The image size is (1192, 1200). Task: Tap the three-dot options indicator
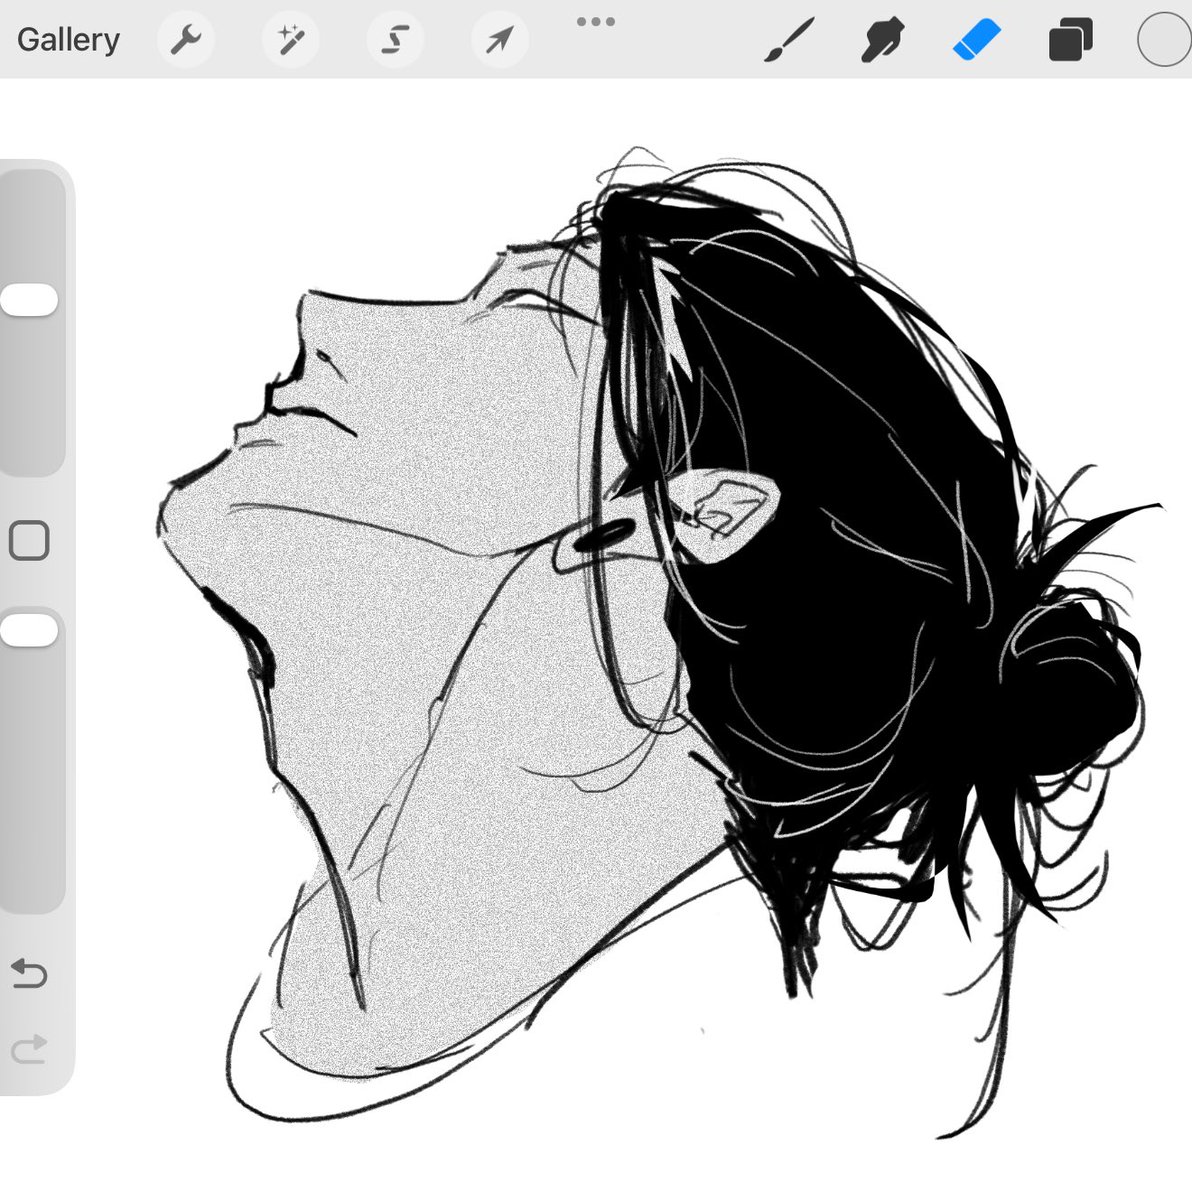(596, 21)
